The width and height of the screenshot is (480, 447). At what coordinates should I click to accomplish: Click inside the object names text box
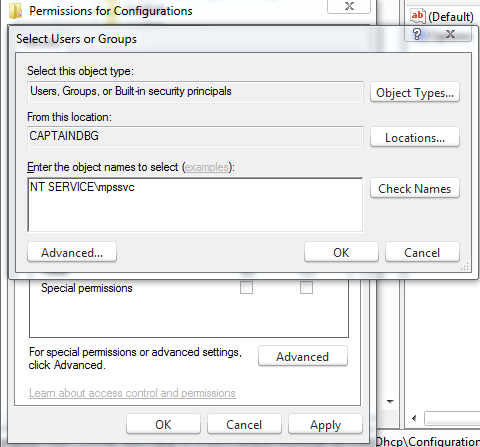click(195, 204)
